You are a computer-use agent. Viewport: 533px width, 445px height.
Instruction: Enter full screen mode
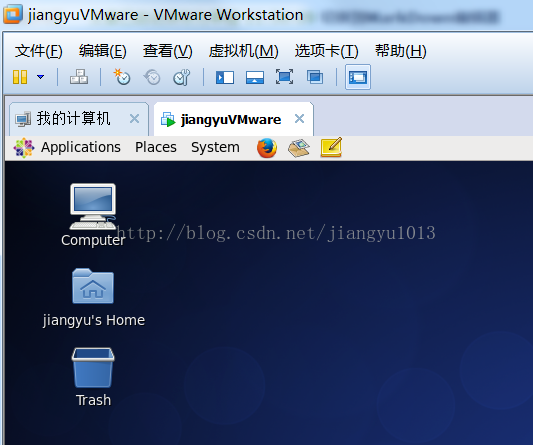pos(284,77)
